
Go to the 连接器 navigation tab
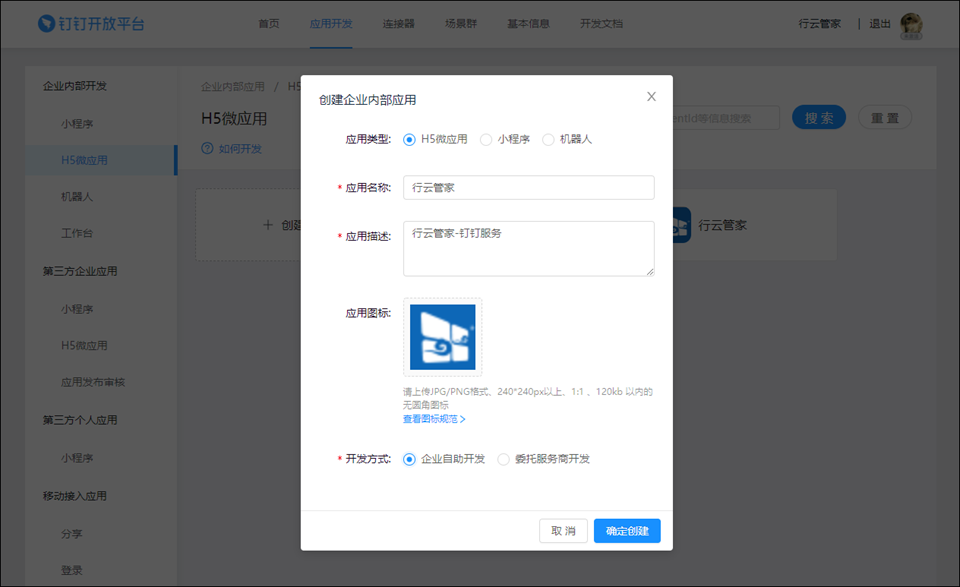(x=398, y=24)
